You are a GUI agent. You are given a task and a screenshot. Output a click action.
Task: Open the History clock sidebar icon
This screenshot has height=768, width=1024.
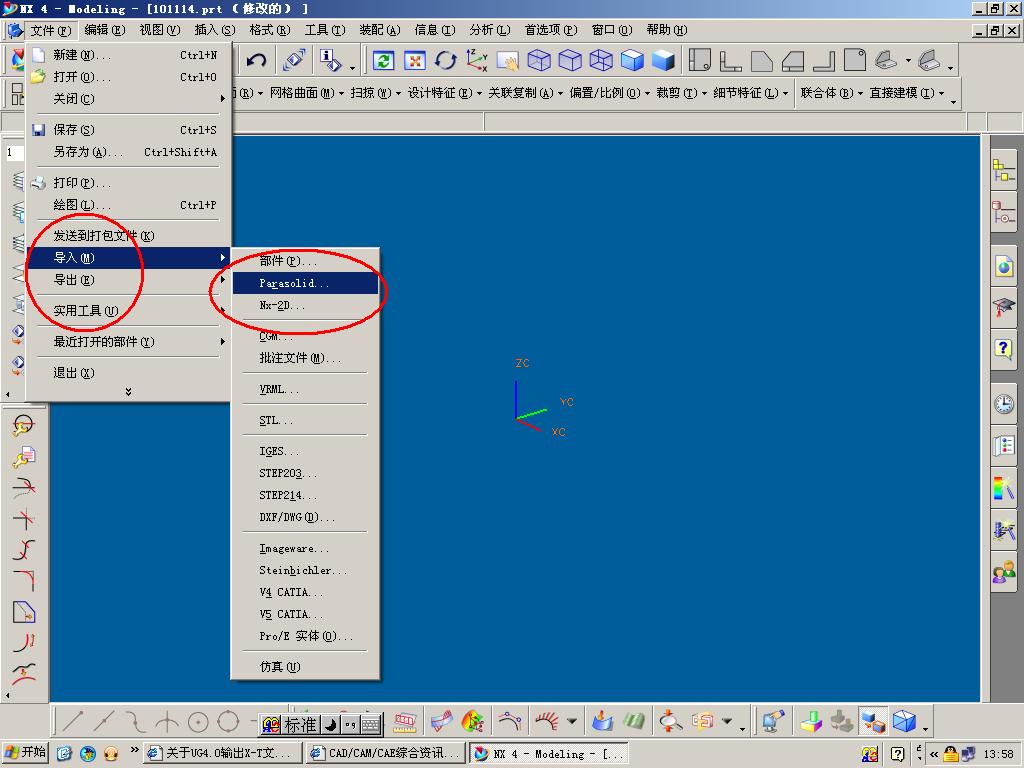pos(1004,404)
